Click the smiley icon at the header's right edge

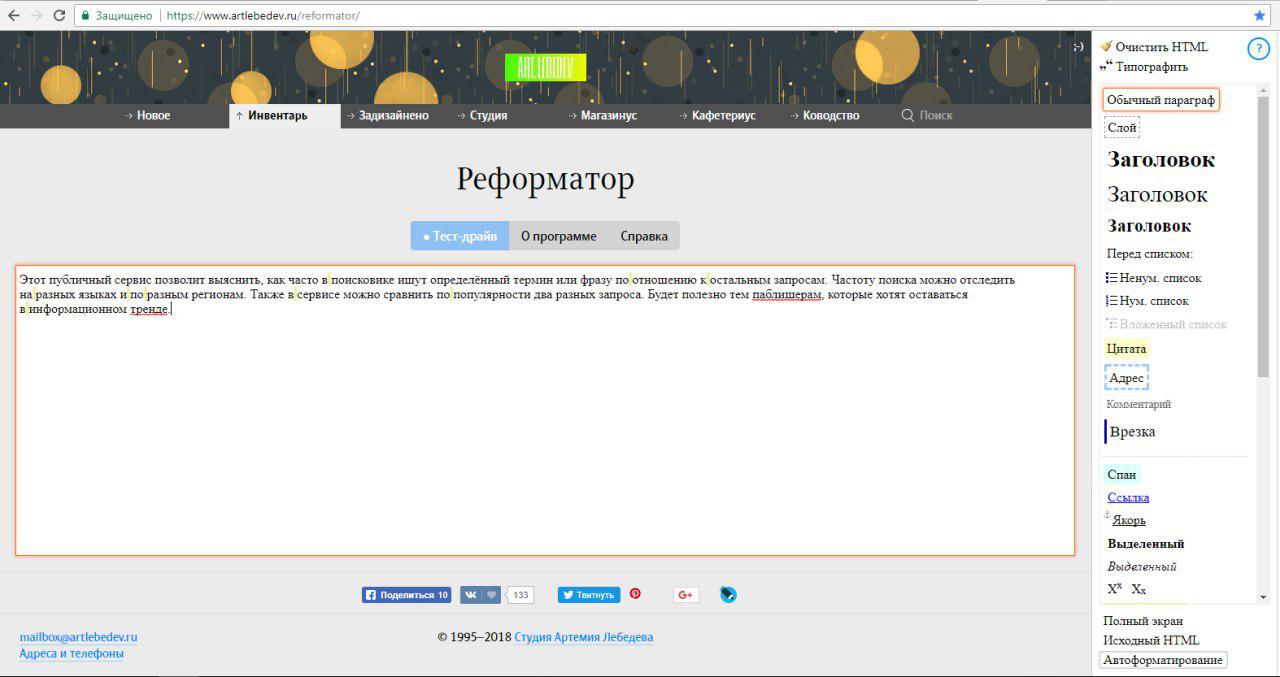tap(1078, 47)
